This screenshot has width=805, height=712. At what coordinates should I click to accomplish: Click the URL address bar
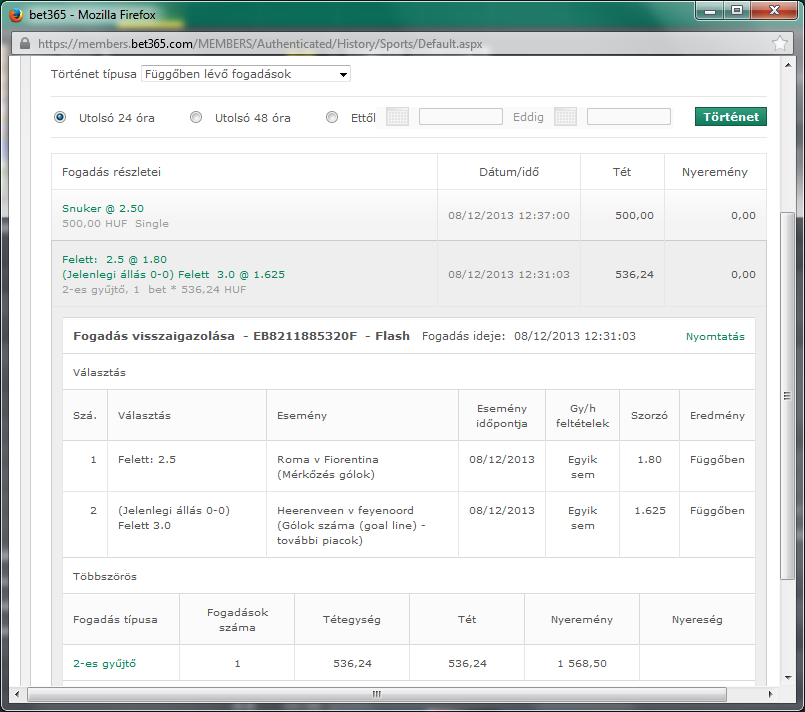point(400,44)
